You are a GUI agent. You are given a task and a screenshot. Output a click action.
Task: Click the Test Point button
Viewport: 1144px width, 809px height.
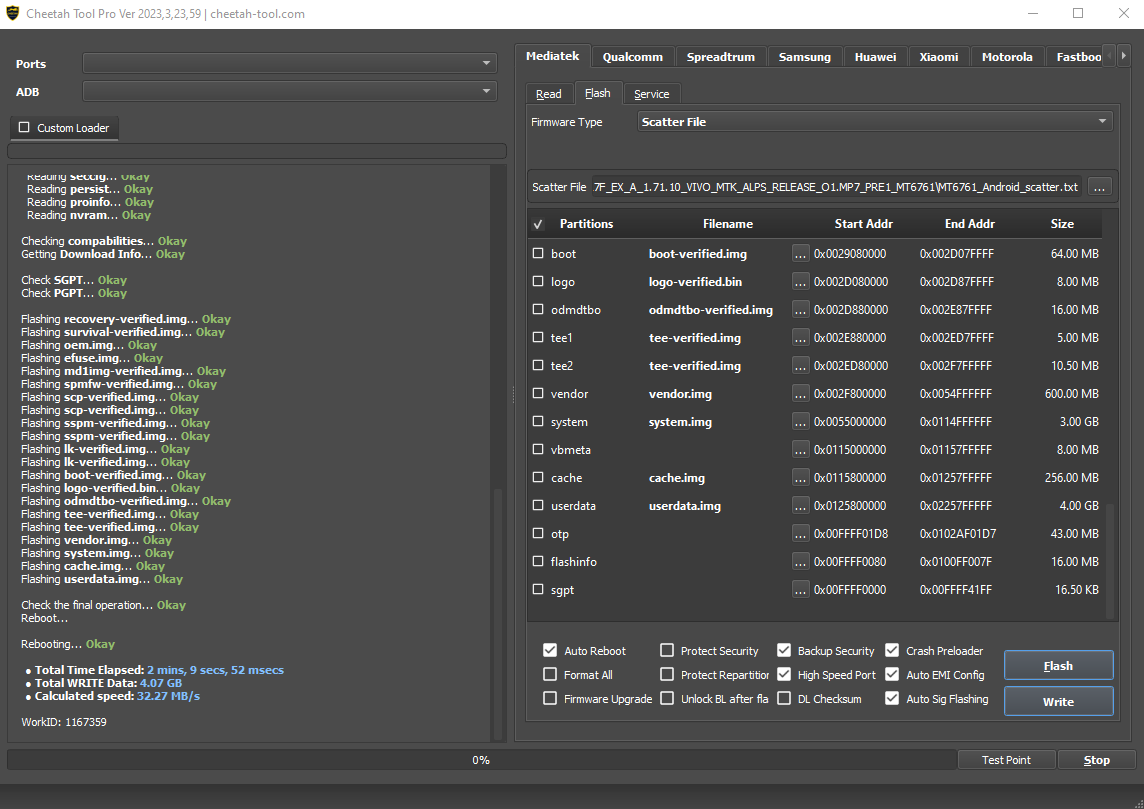[x=1006, y=760]
